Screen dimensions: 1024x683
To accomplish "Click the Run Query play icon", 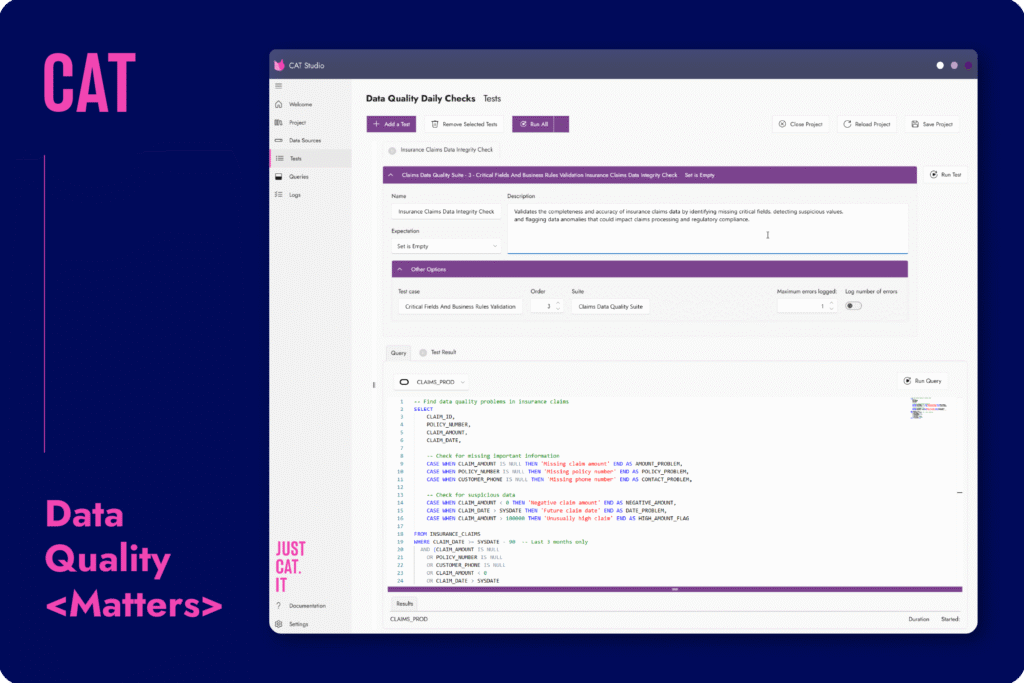I will (907, 381).
